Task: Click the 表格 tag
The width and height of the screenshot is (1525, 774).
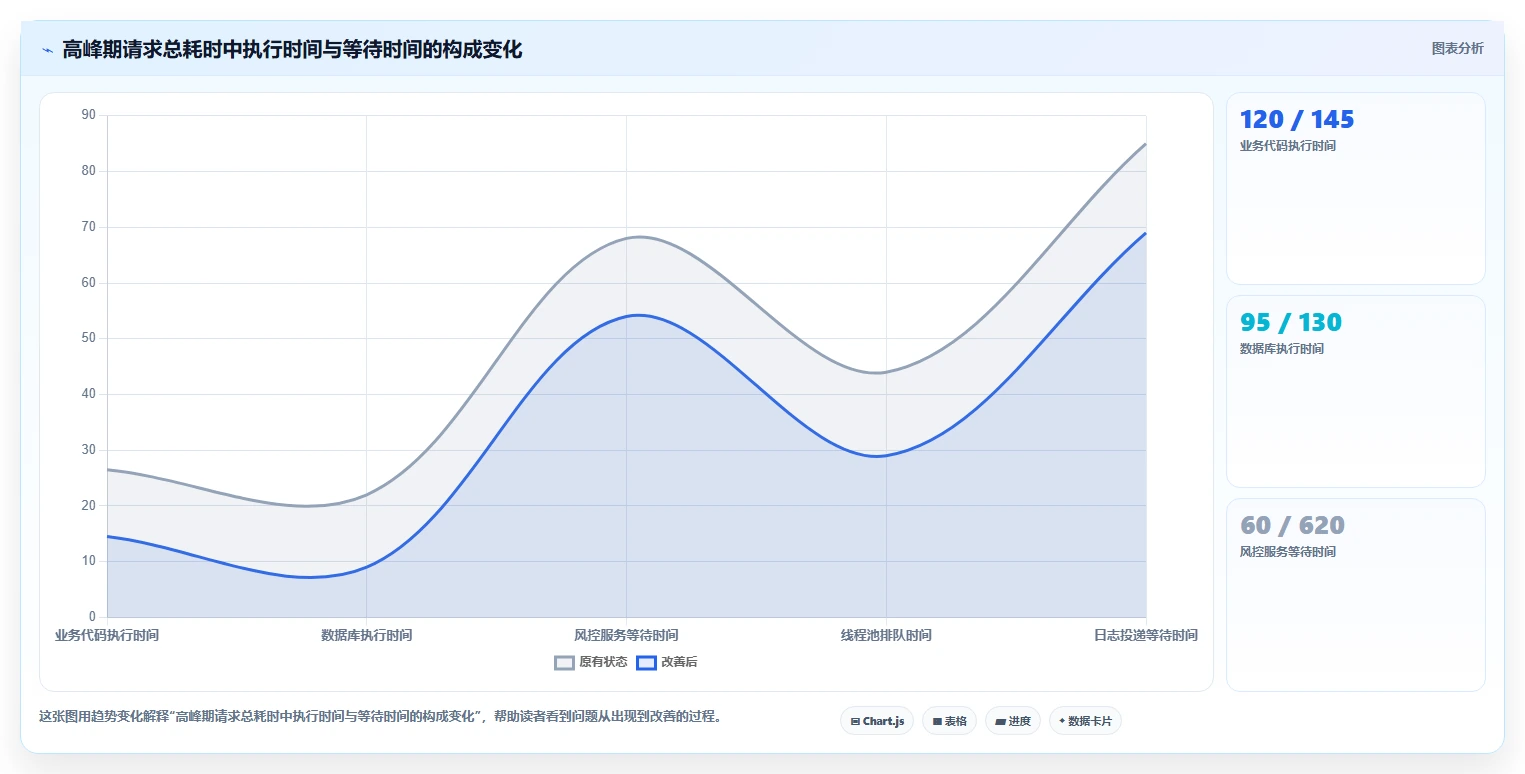Action: 949,721
